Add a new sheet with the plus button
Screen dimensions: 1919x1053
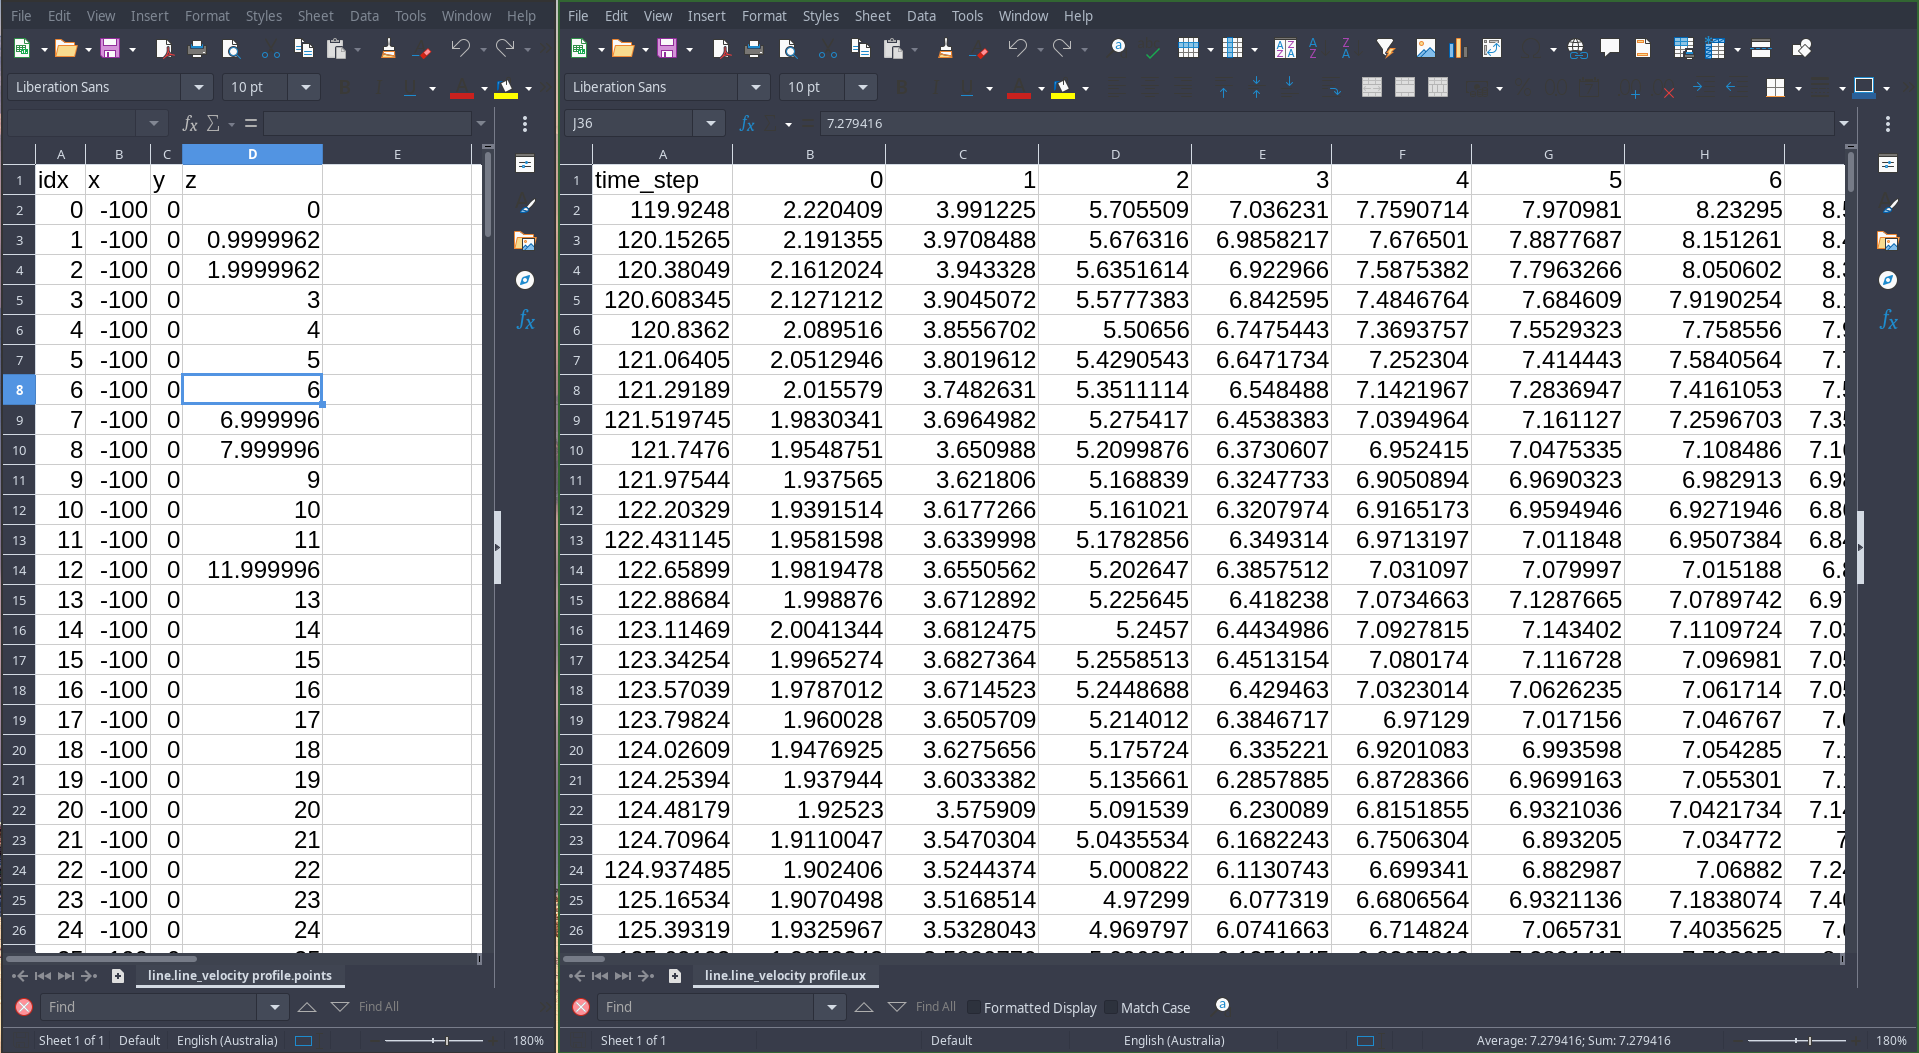click(x=675, y=976)
